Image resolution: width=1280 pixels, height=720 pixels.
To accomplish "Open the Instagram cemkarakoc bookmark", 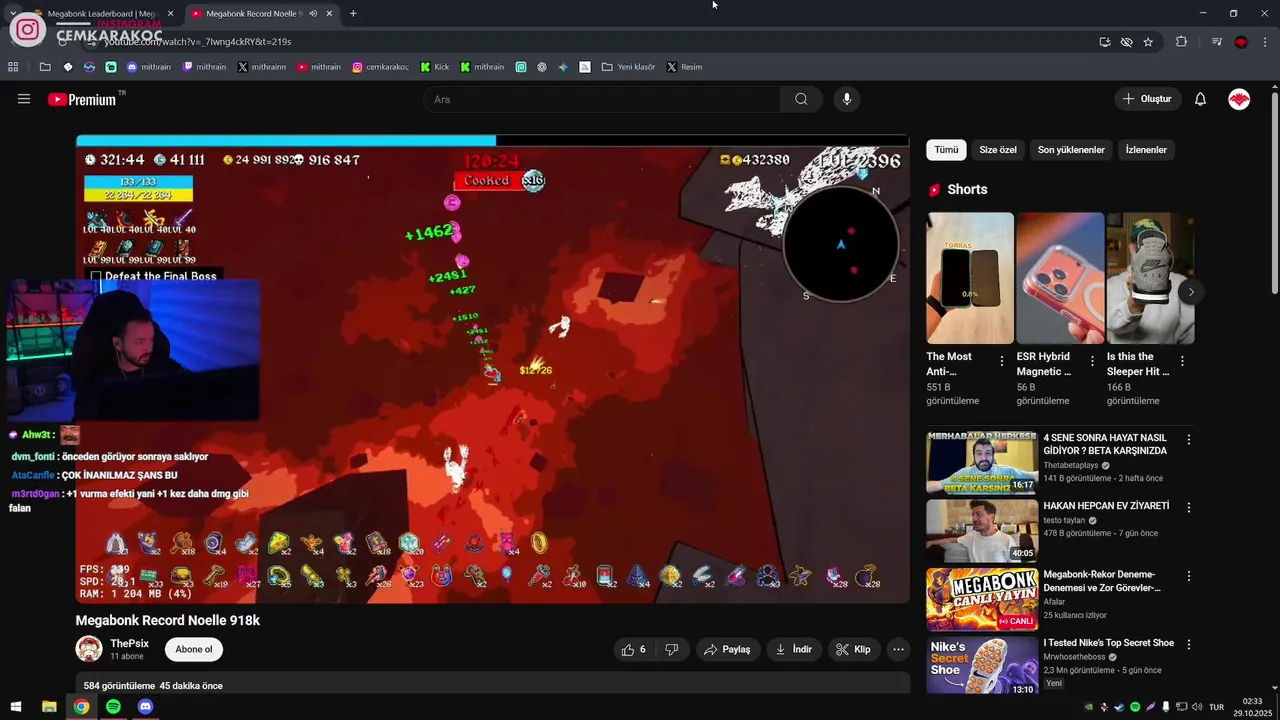I will click(380, 67).
